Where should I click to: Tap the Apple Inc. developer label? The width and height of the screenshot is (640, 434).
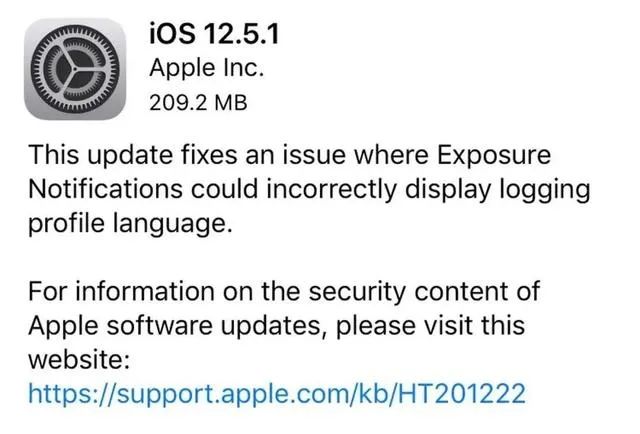207,68
